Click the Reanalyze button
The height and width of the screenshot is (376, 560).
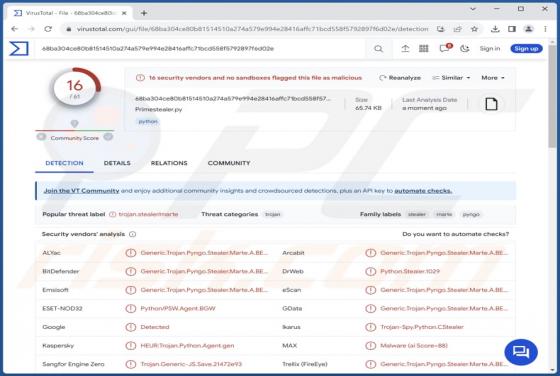coord(400,77)
